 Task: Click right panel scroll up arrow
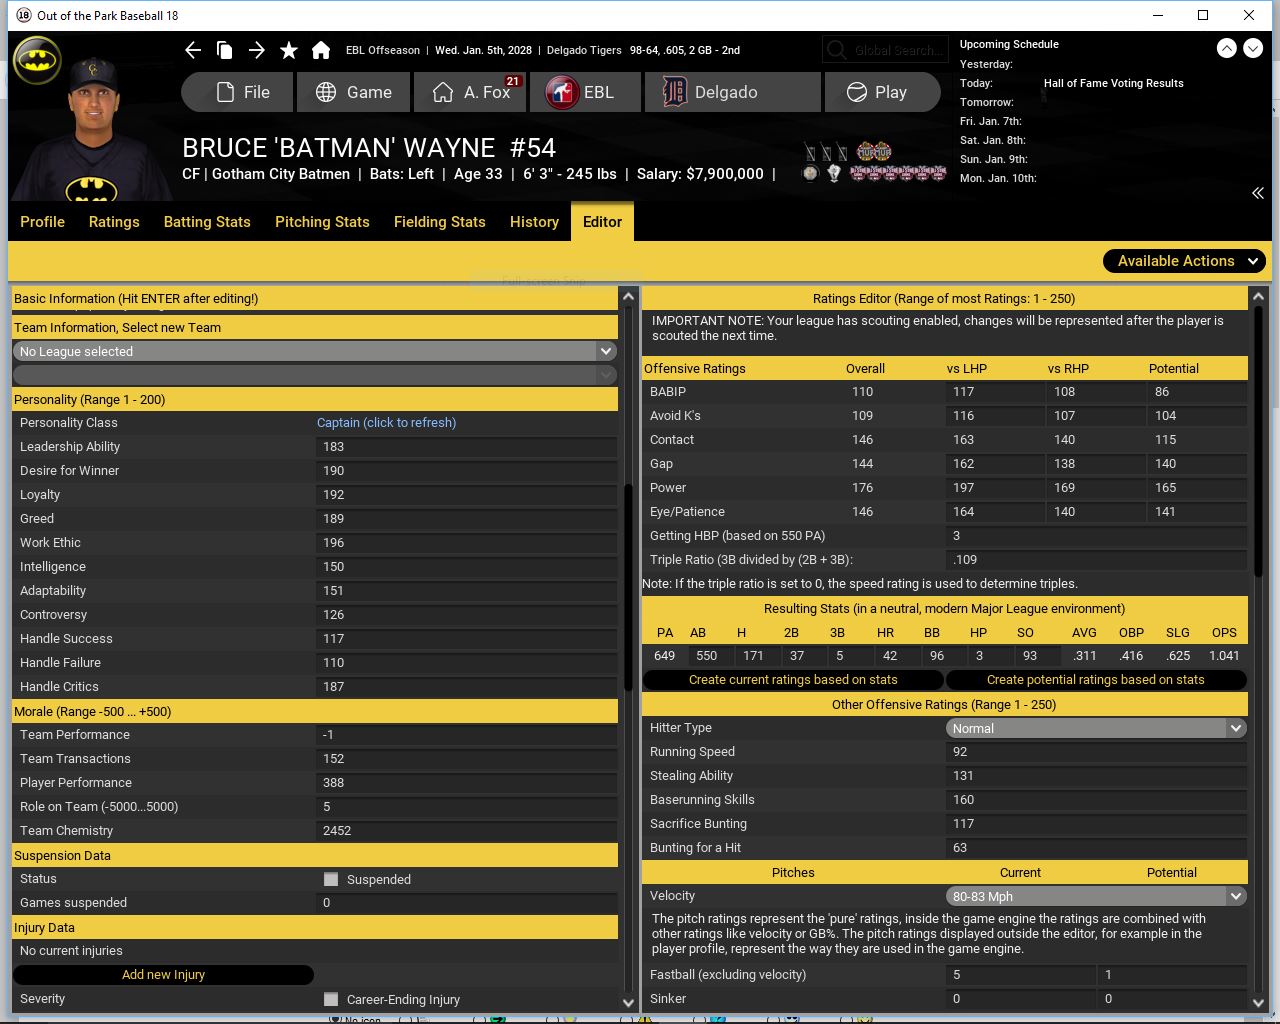pos(1258,296)
